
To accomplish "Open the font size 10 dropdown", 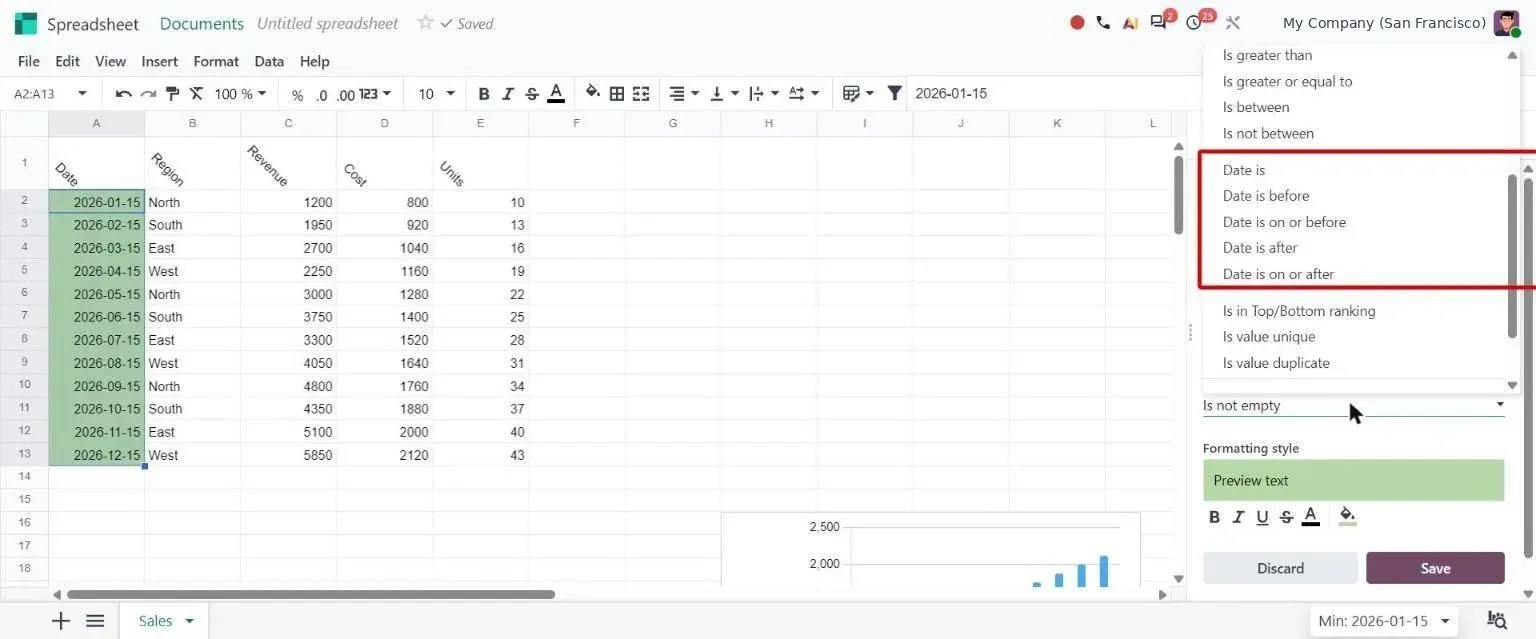I will (436, 94).
